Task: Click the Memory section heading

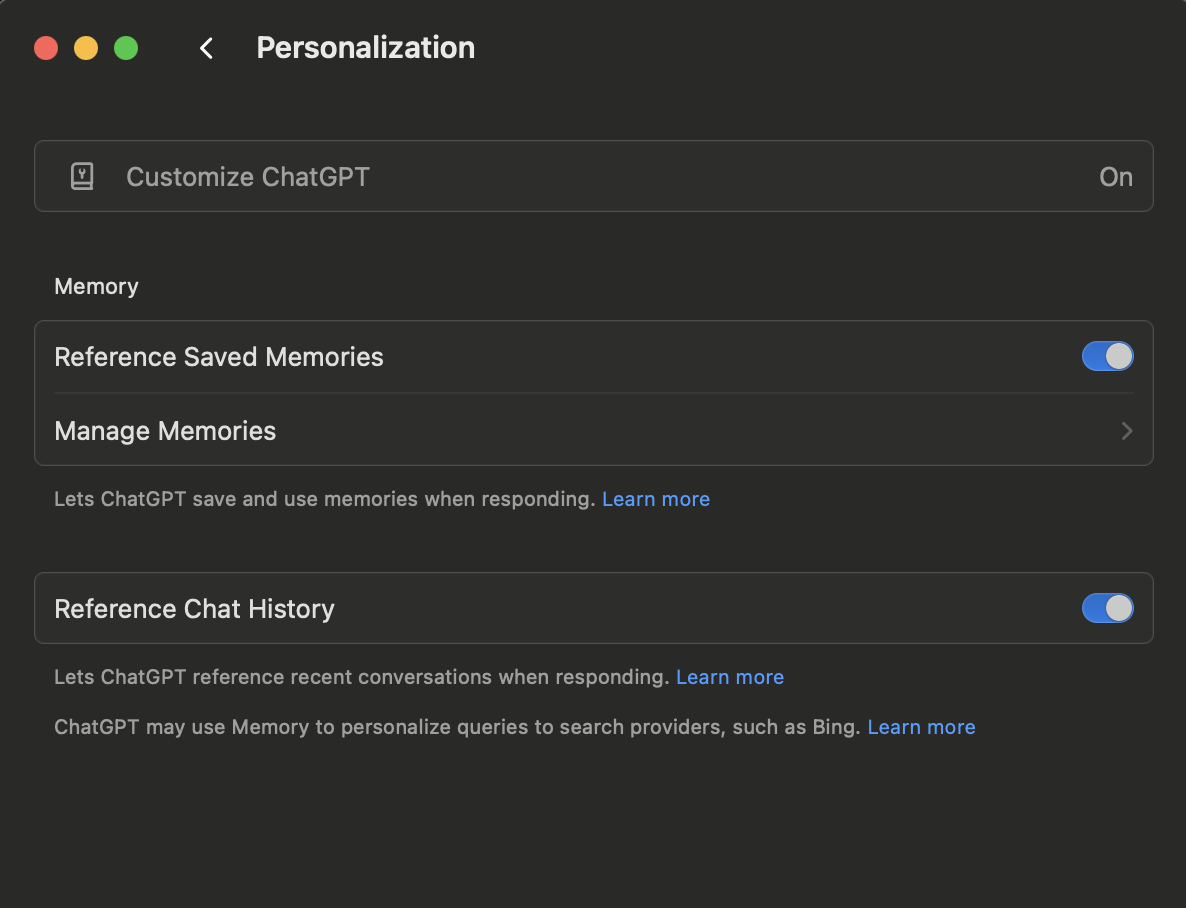Action: (x=96, y=287)
